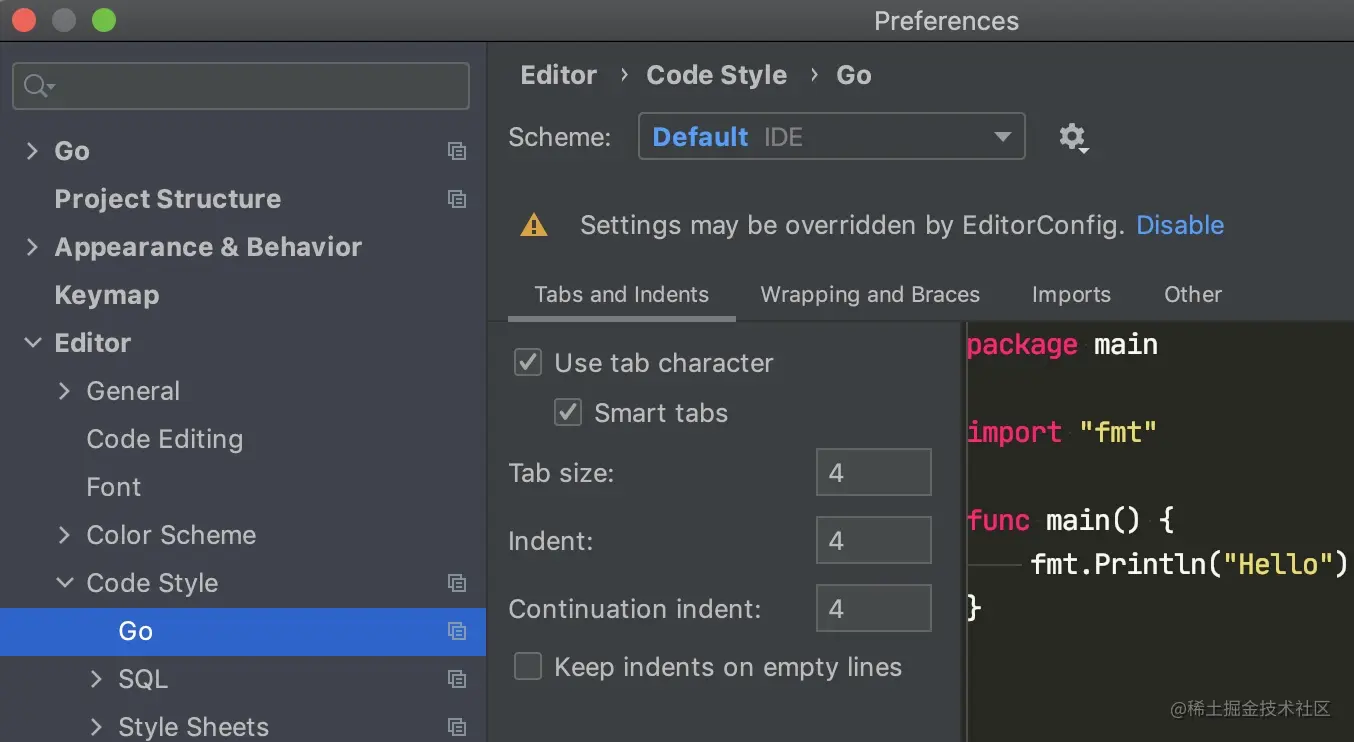Enable Keep indents on empty lines
Screen dimensions: 1354x742
point(528,667)
